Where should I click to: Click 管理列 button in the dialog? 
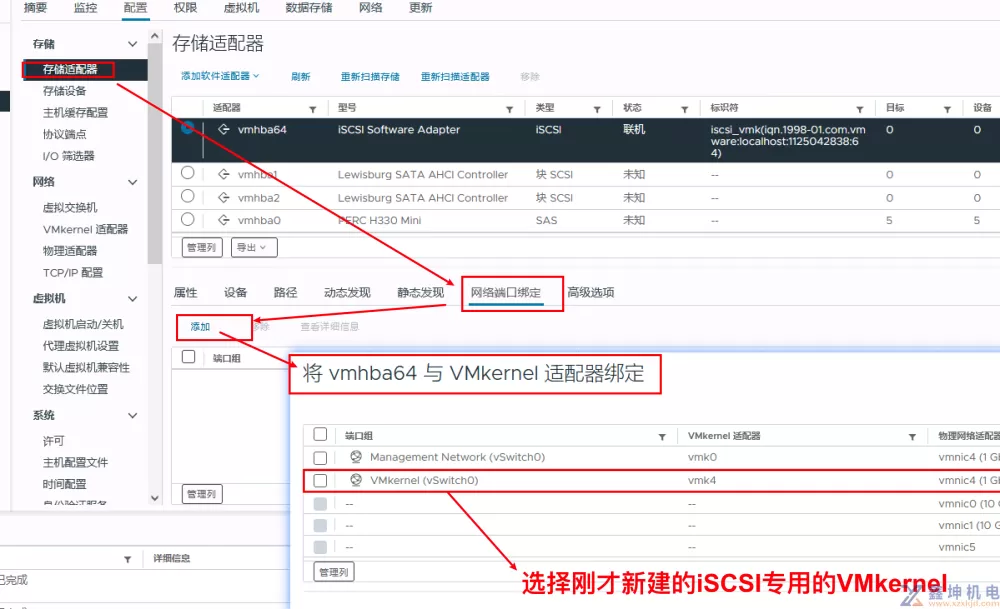[334, 572]
